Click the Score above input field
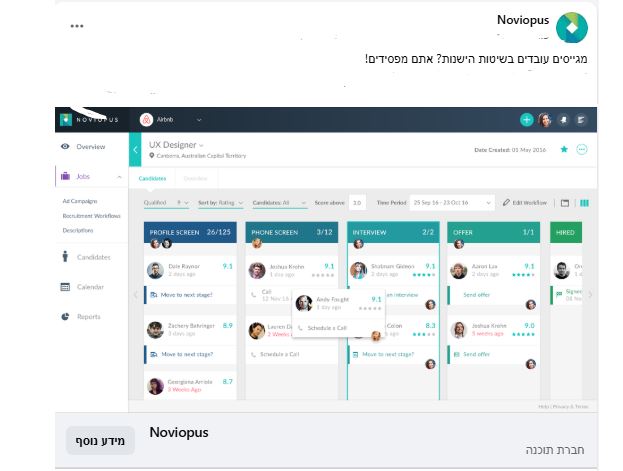 pyautogui.click(x=357, y=202)
